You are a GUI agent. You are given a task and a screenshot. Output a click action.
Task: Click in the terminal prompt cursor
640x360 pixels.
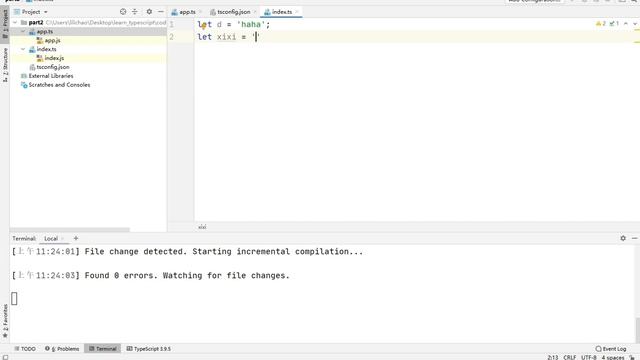tap(14, 299)
